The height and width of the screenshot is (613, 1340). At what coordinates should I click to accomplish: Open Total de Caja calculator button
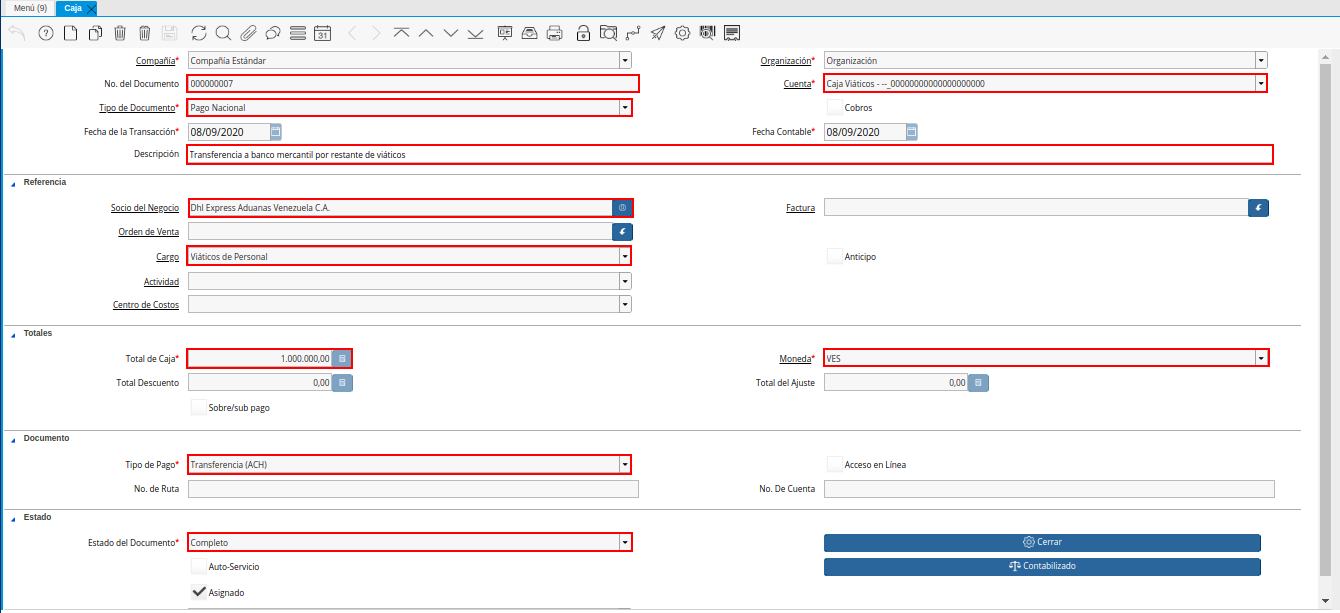342,358
